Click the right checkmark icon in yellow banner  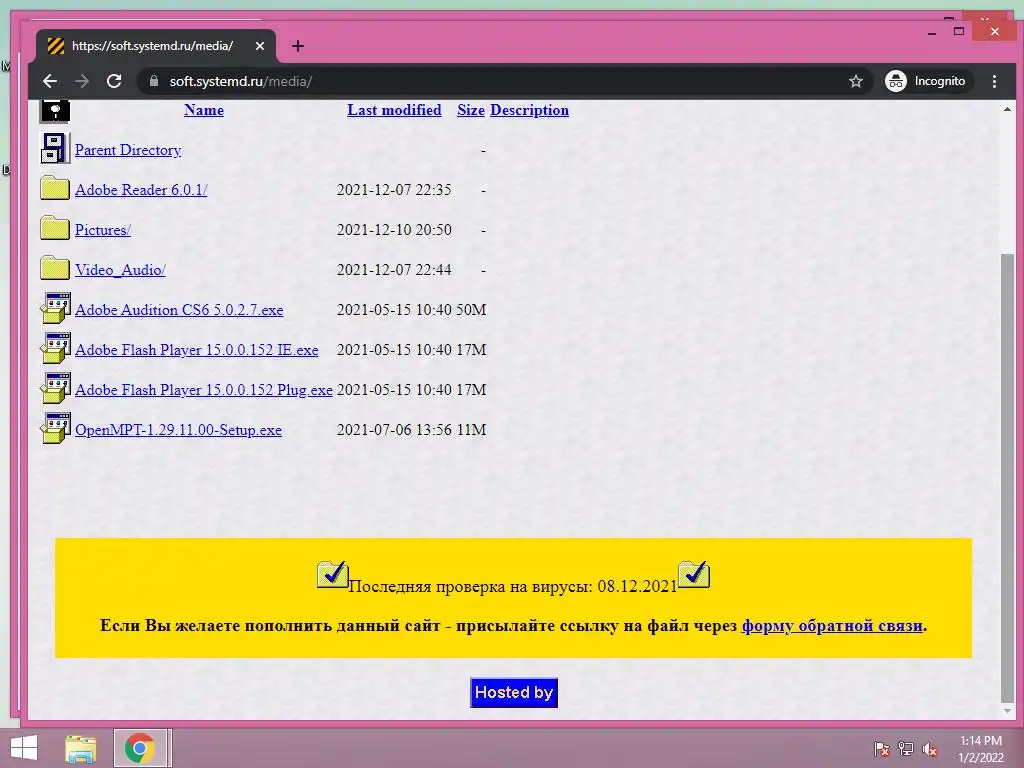click(694, 575)
